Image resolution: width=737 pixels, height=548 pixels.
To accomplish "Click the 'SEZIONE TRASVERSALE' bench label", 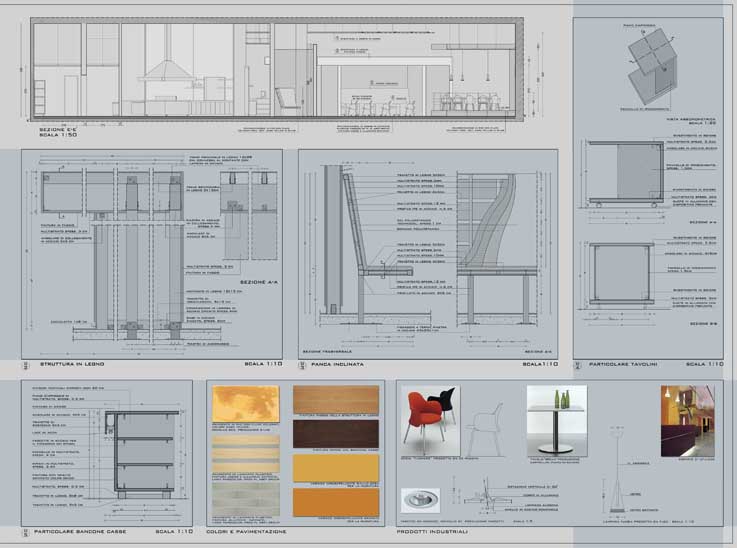I will click(327, 352).
